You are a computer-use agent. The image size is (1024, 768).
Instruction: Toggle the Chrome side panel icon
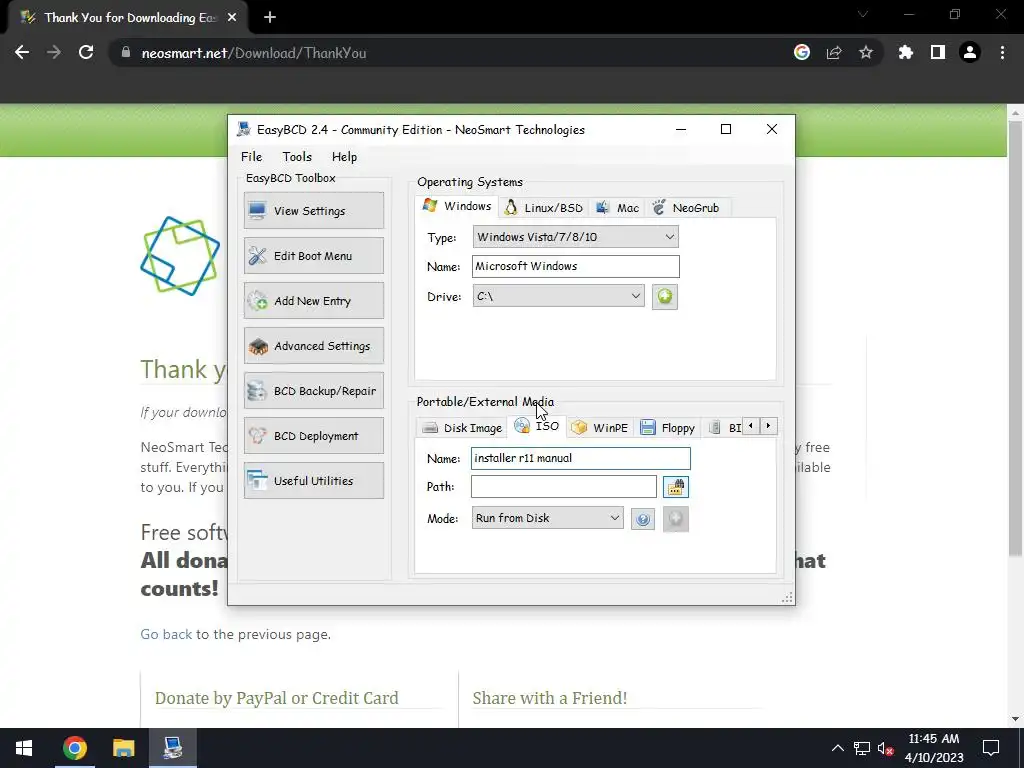938,52
